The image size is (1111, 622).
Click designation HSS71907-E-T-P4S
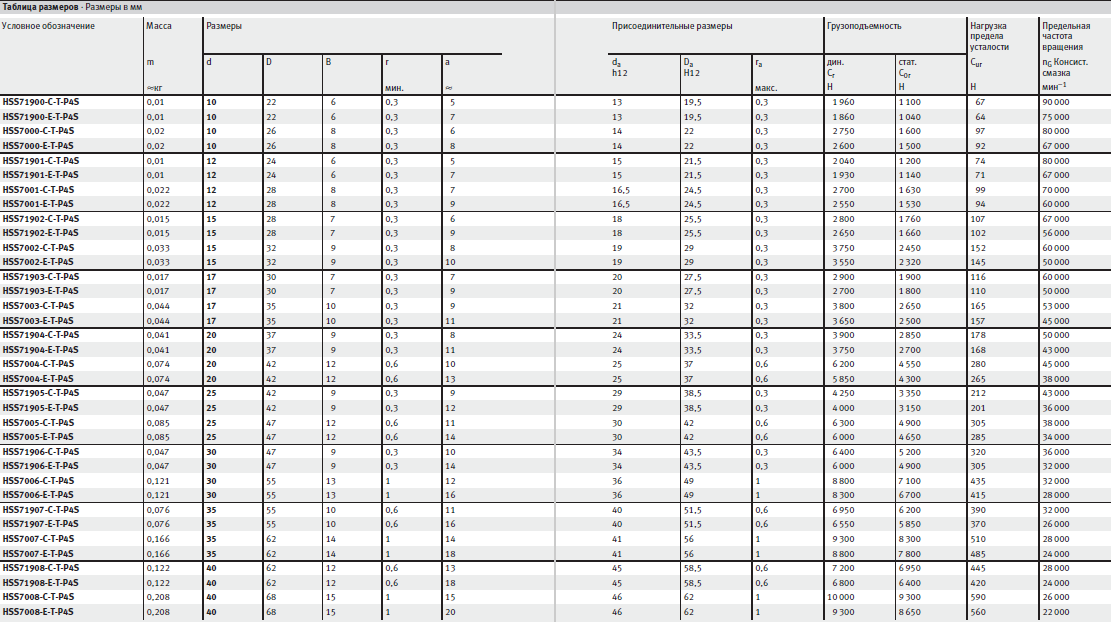click(x=41, y=524)
